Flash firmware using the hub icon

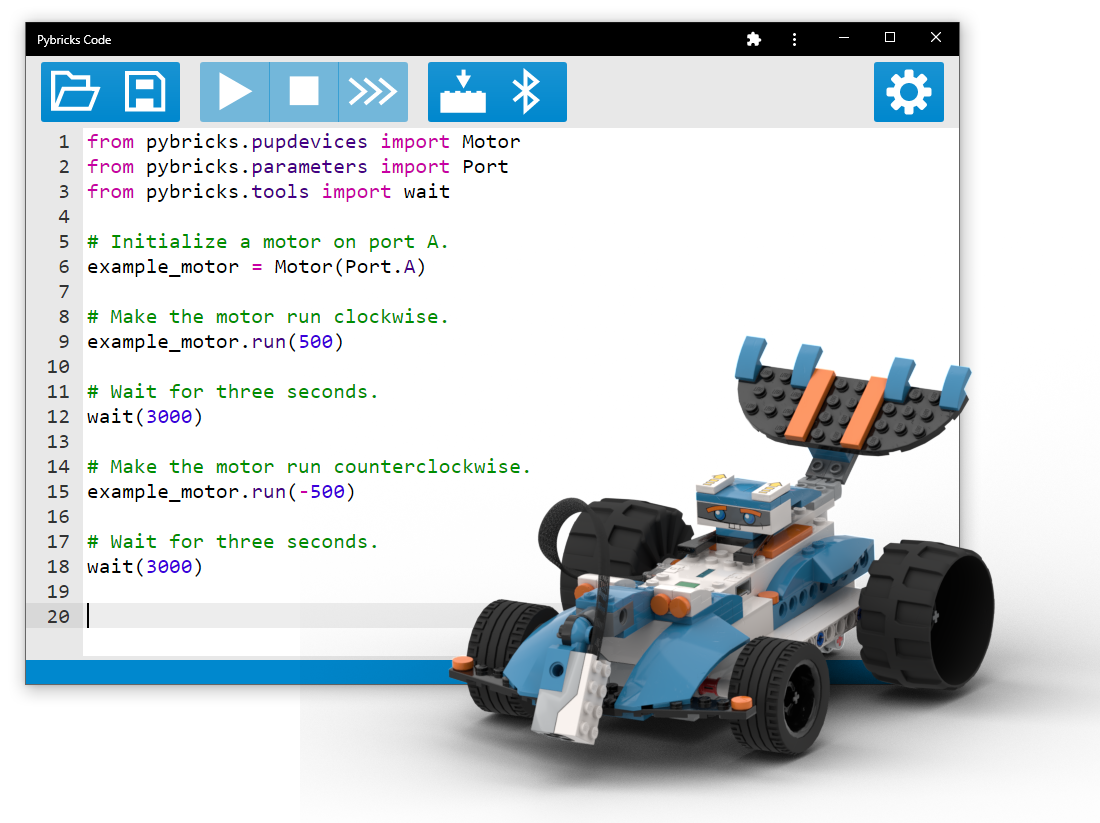pyautogui.click(x=462, y=91)
